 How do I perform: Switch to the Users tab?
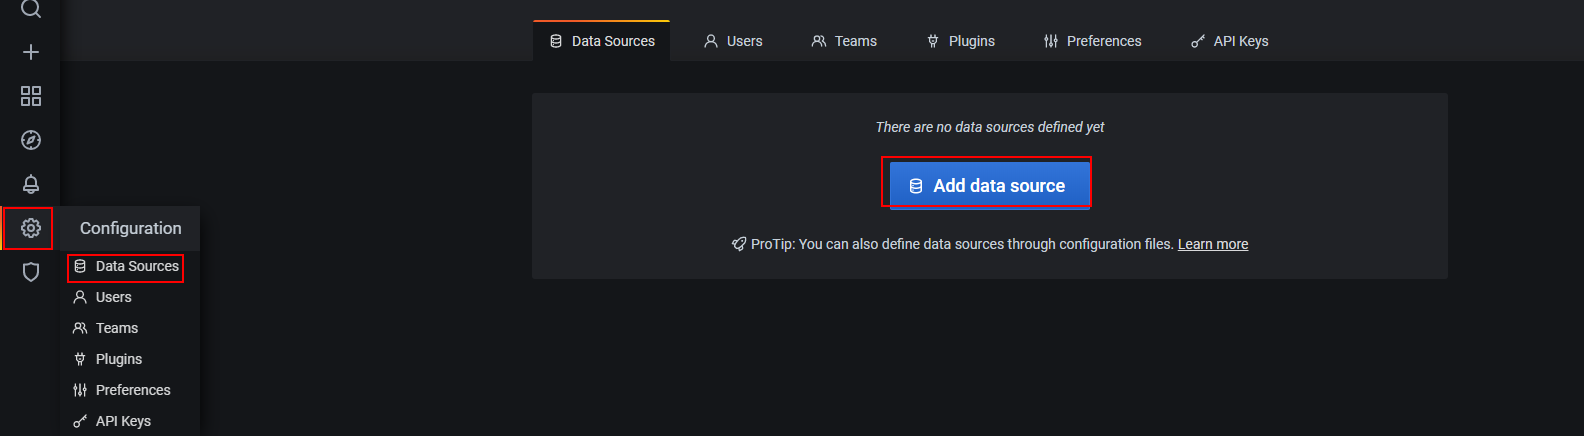(733, 41)
